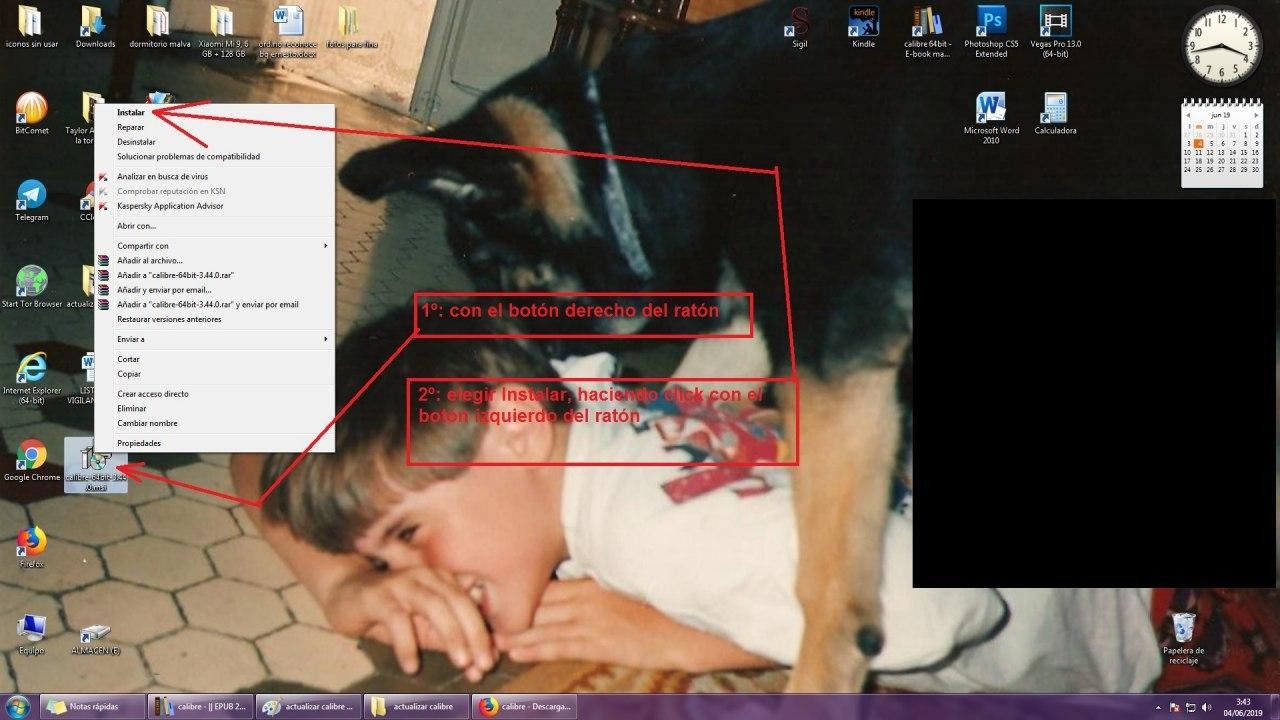Select the highlighted day 4 in calendar

pyautogui.click(x=1198, y=143)
